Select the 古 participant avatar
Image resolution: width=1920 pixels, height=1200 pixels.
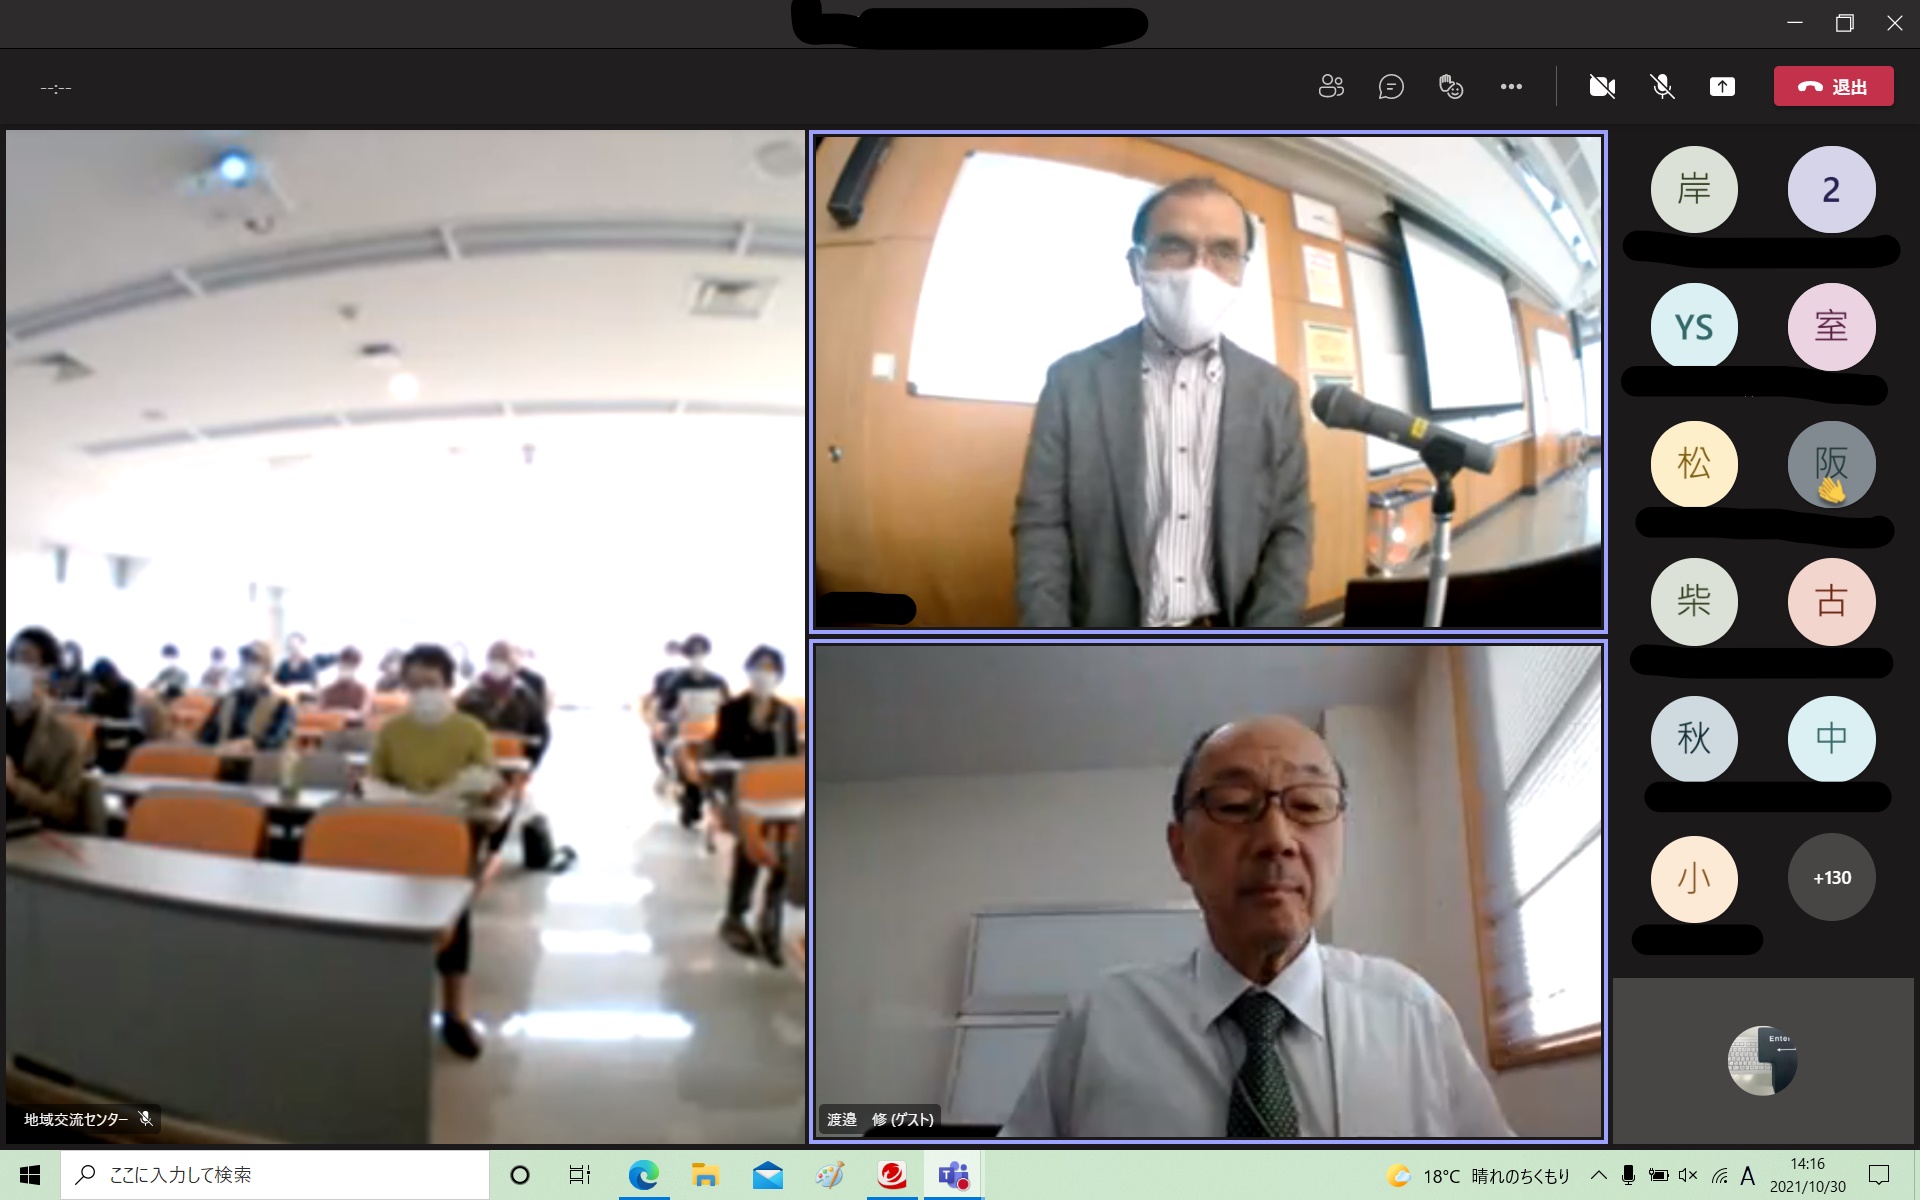click(1831, 601)
